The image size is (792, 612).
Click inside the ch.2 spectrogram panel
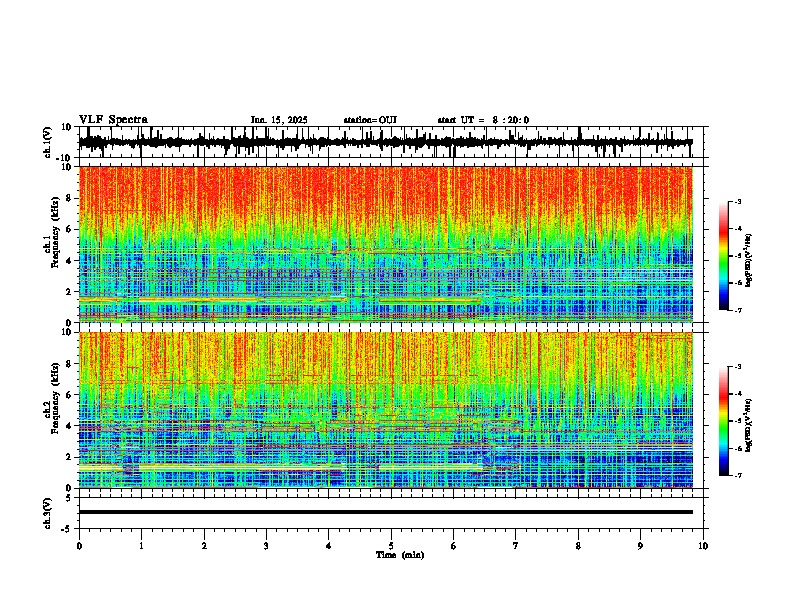[x=385, y=410]
